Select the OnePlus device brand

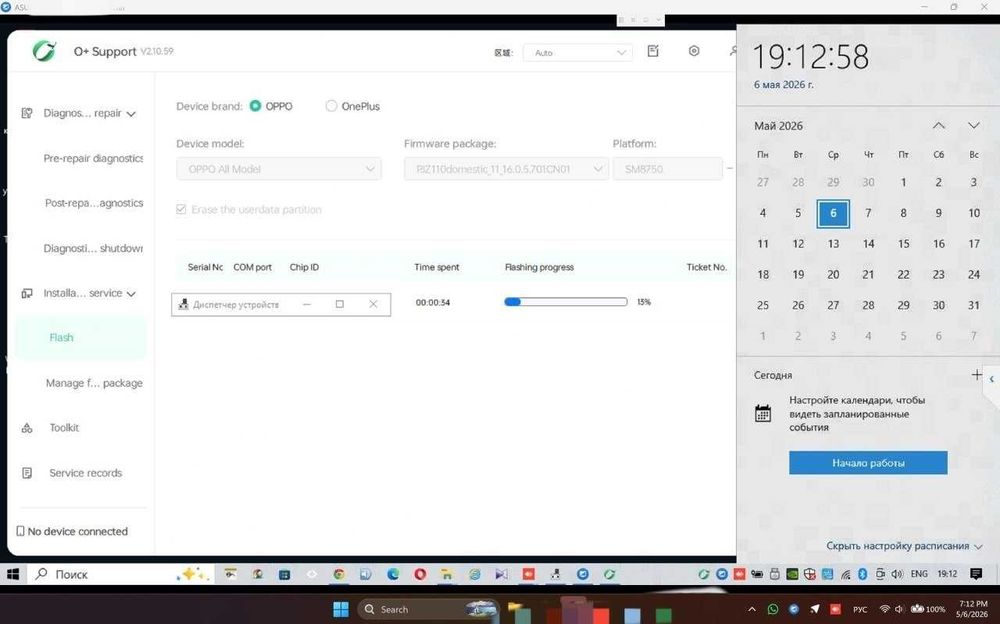click(x=331, y=106)
